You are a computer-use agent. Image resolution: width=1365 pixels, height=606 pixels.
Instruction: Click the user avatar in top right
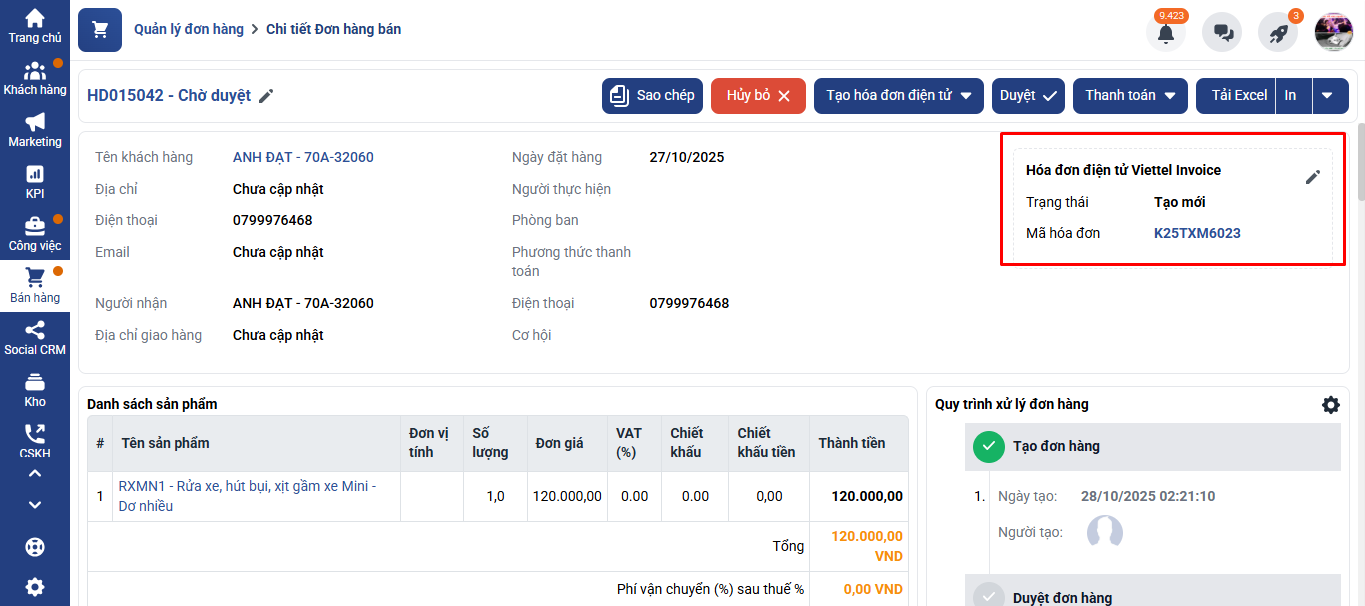[x=1333, y=33]
